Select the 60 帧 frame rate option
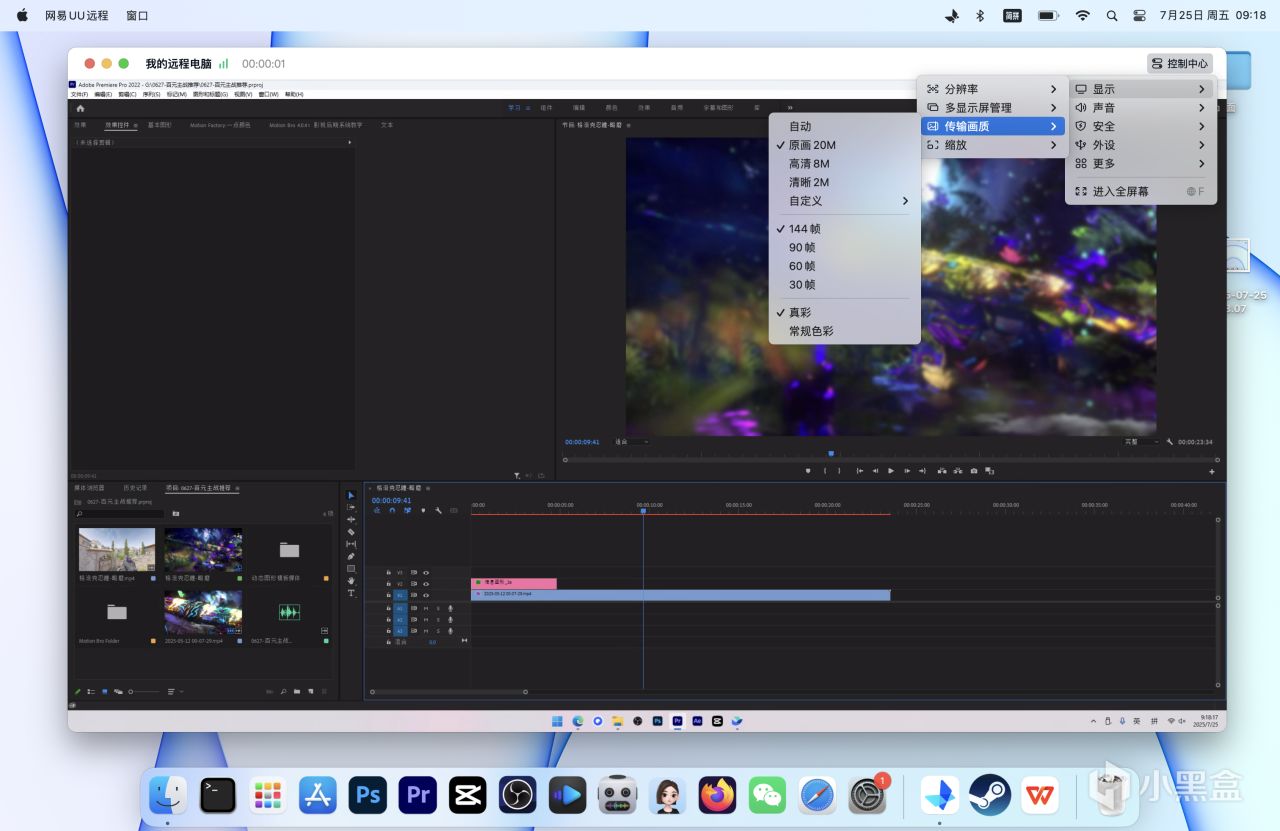 tap(802, 266)
